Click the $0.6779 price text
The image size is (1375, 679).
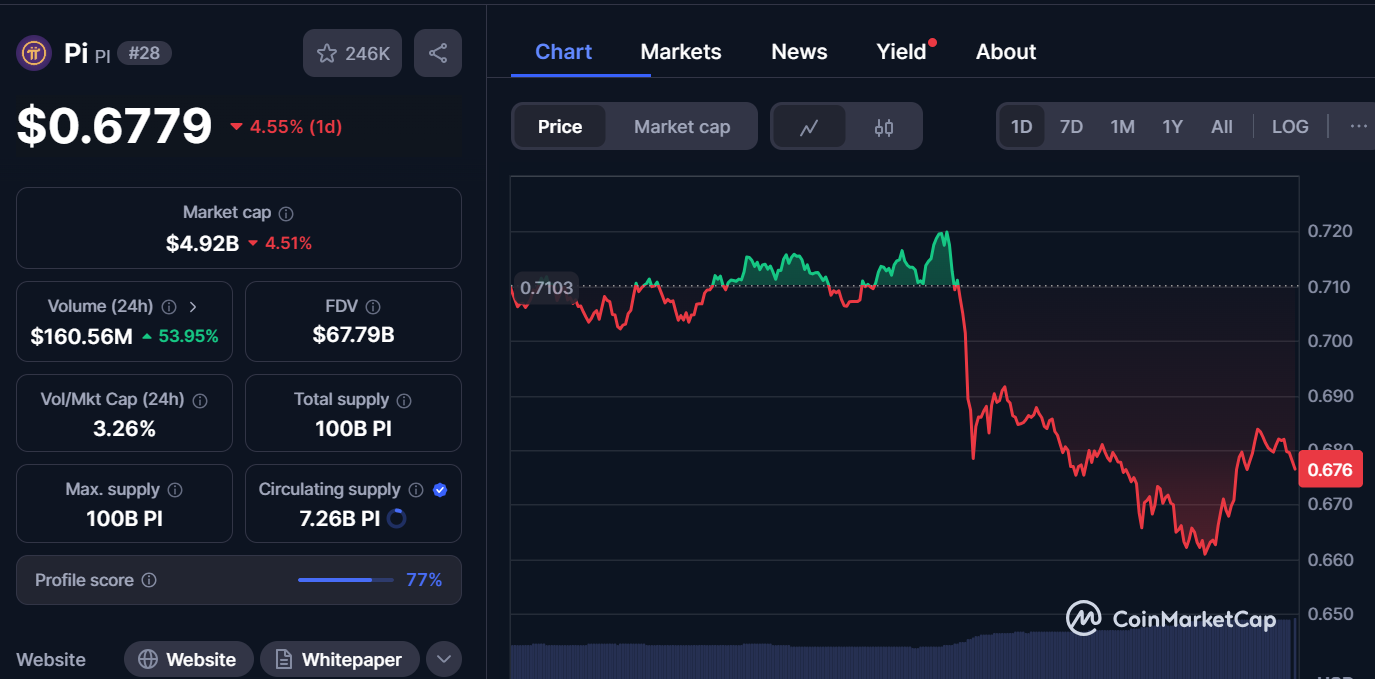pos(114,126)
